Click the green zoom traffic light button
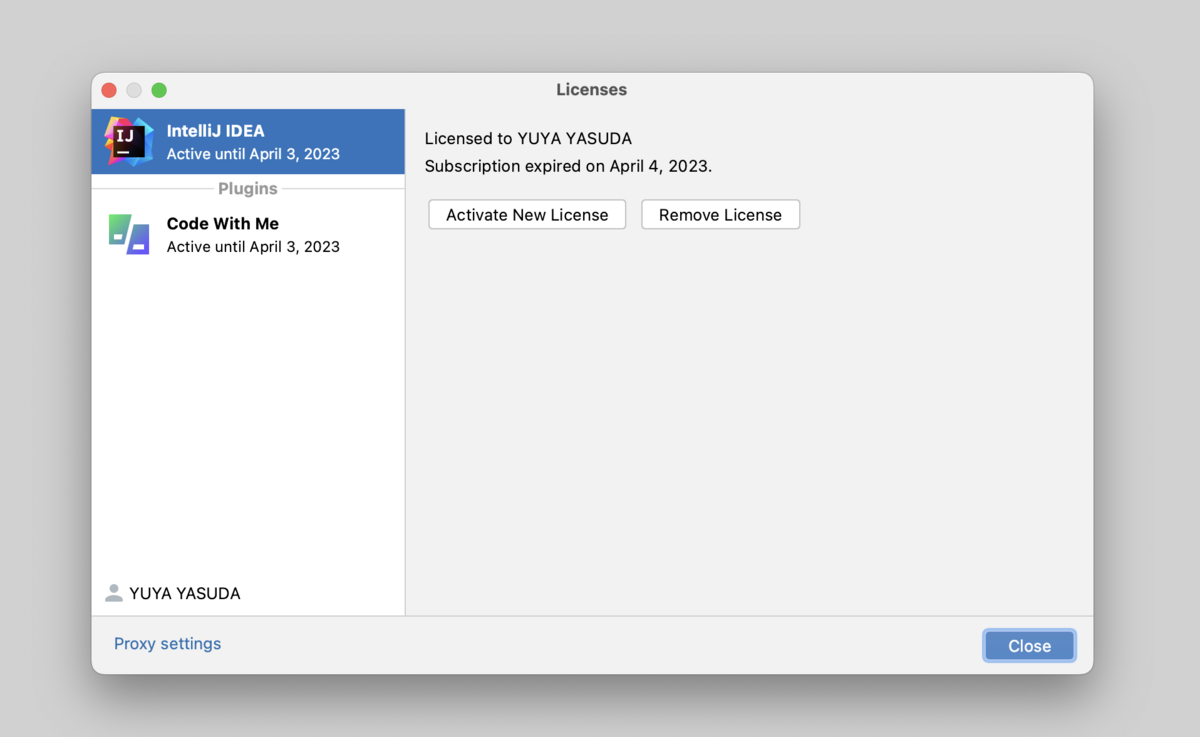Screen dimensions: 1200x737 [158, 89]
